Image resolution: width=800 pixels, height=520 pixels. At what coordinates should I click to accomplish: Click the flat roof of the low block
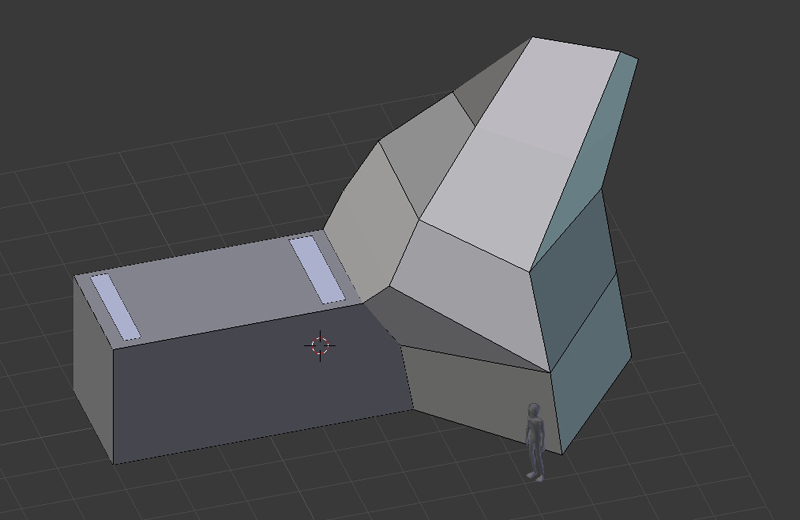coord(210,287)
